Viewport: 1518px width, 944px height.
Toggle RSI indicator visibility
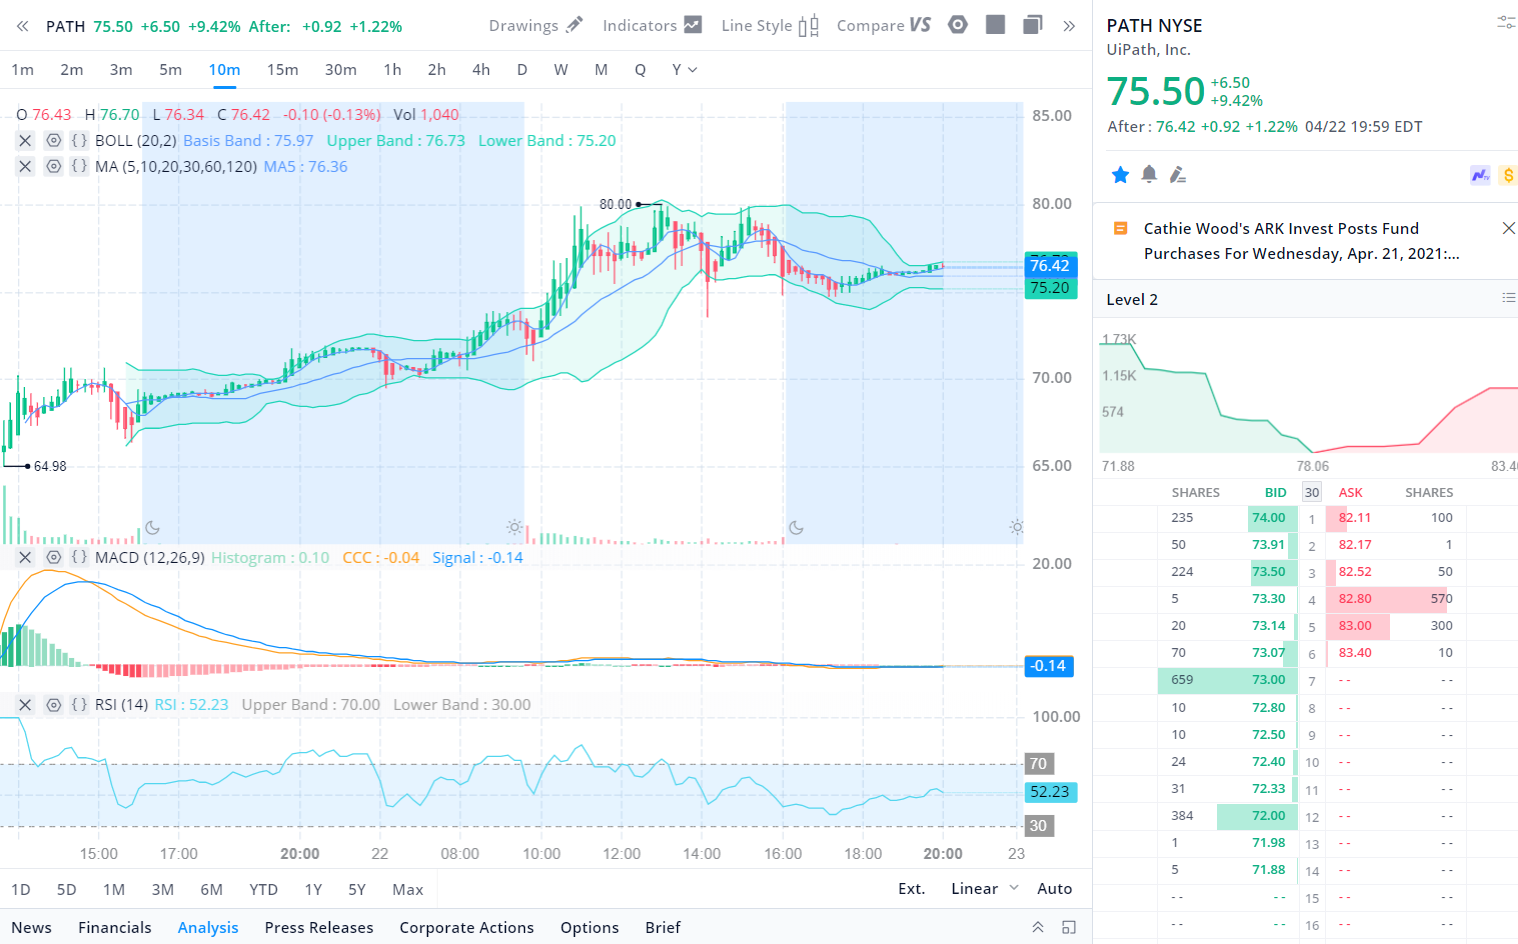(x=54, y=705)
